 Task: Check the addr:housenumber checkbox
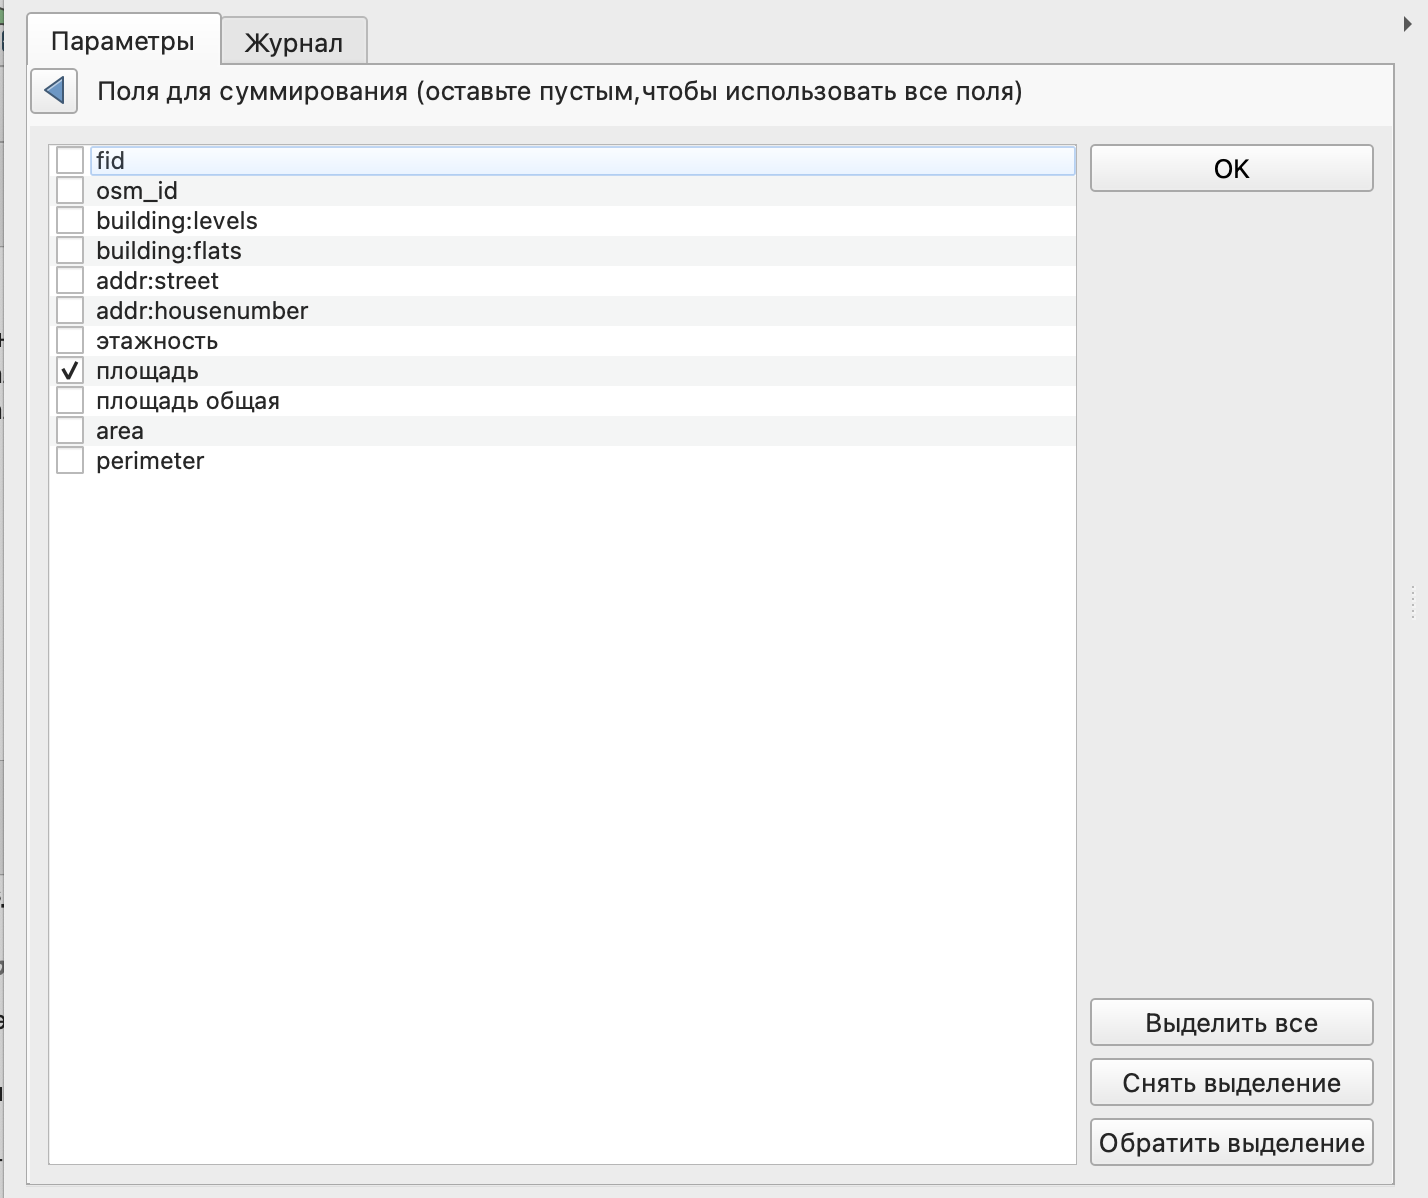pyautogui.click(x=70, y=310)
